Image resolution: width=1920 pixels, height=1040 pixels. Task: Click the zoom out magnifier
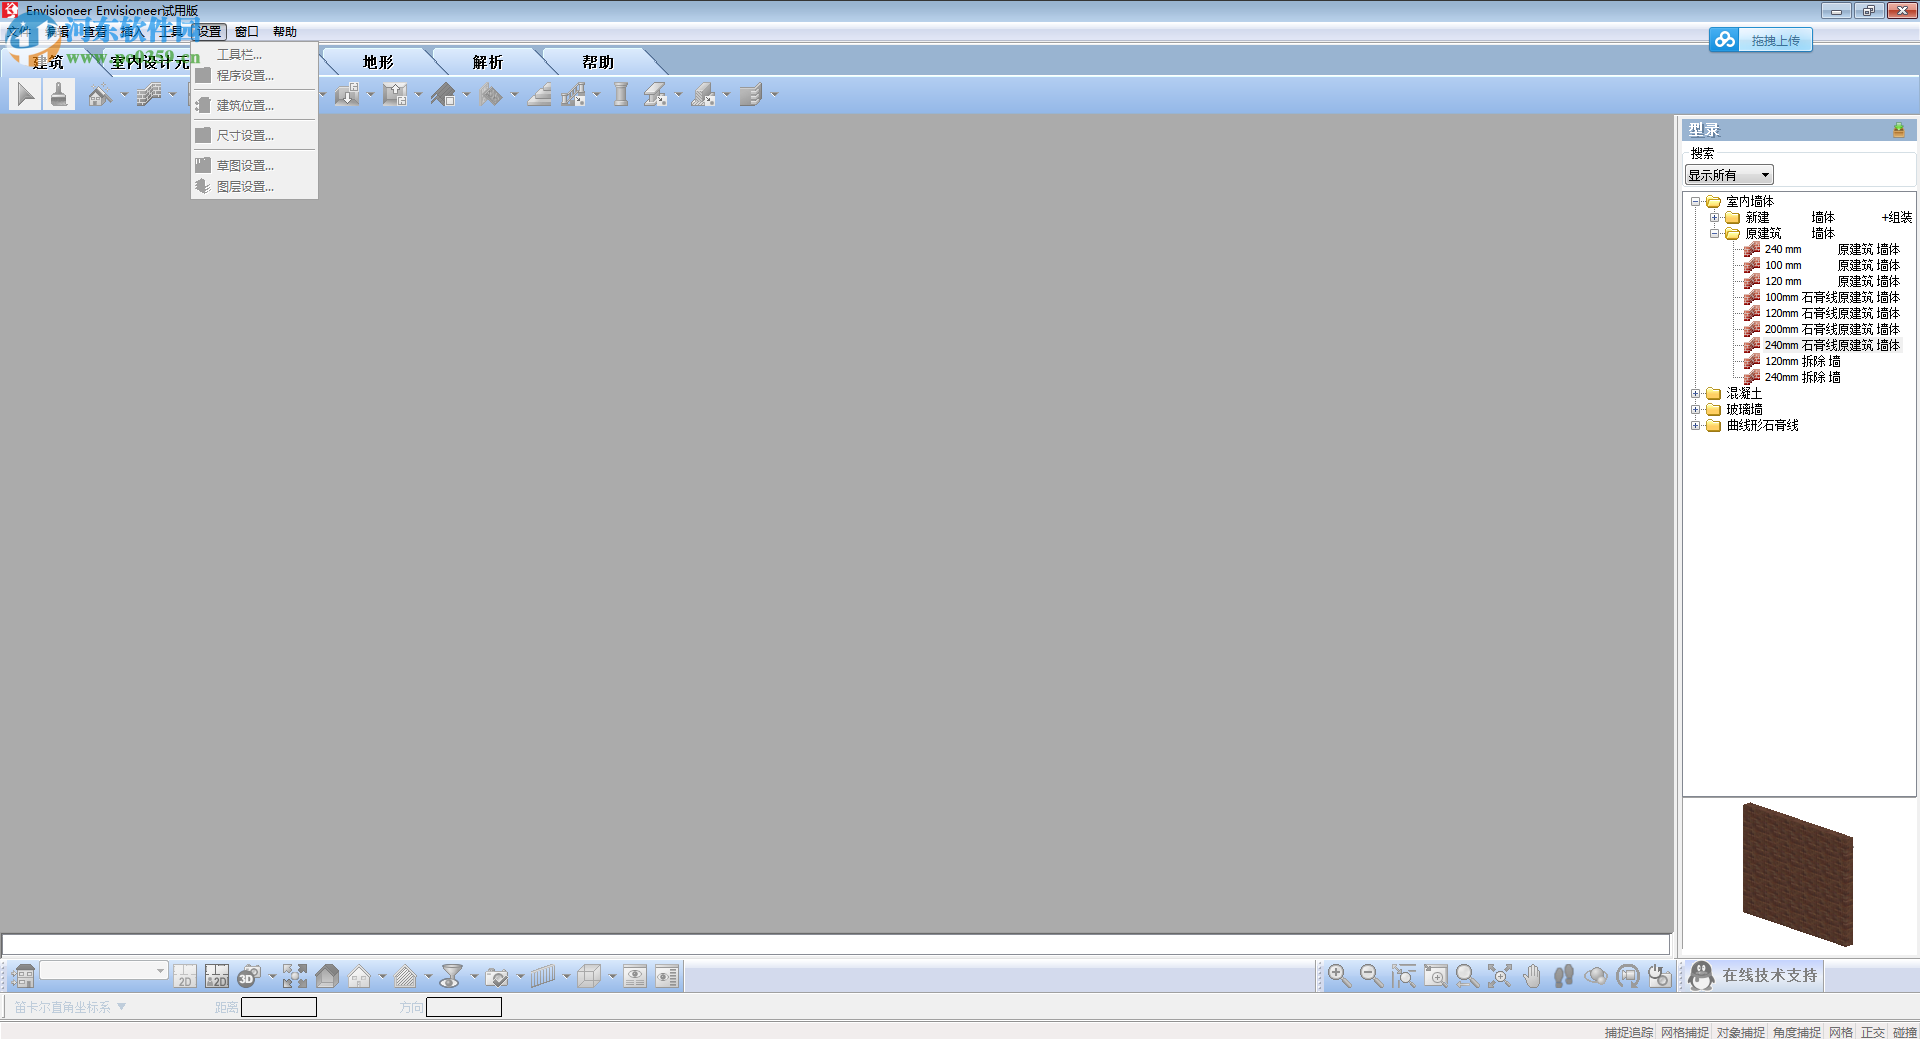pos(1371,976)
